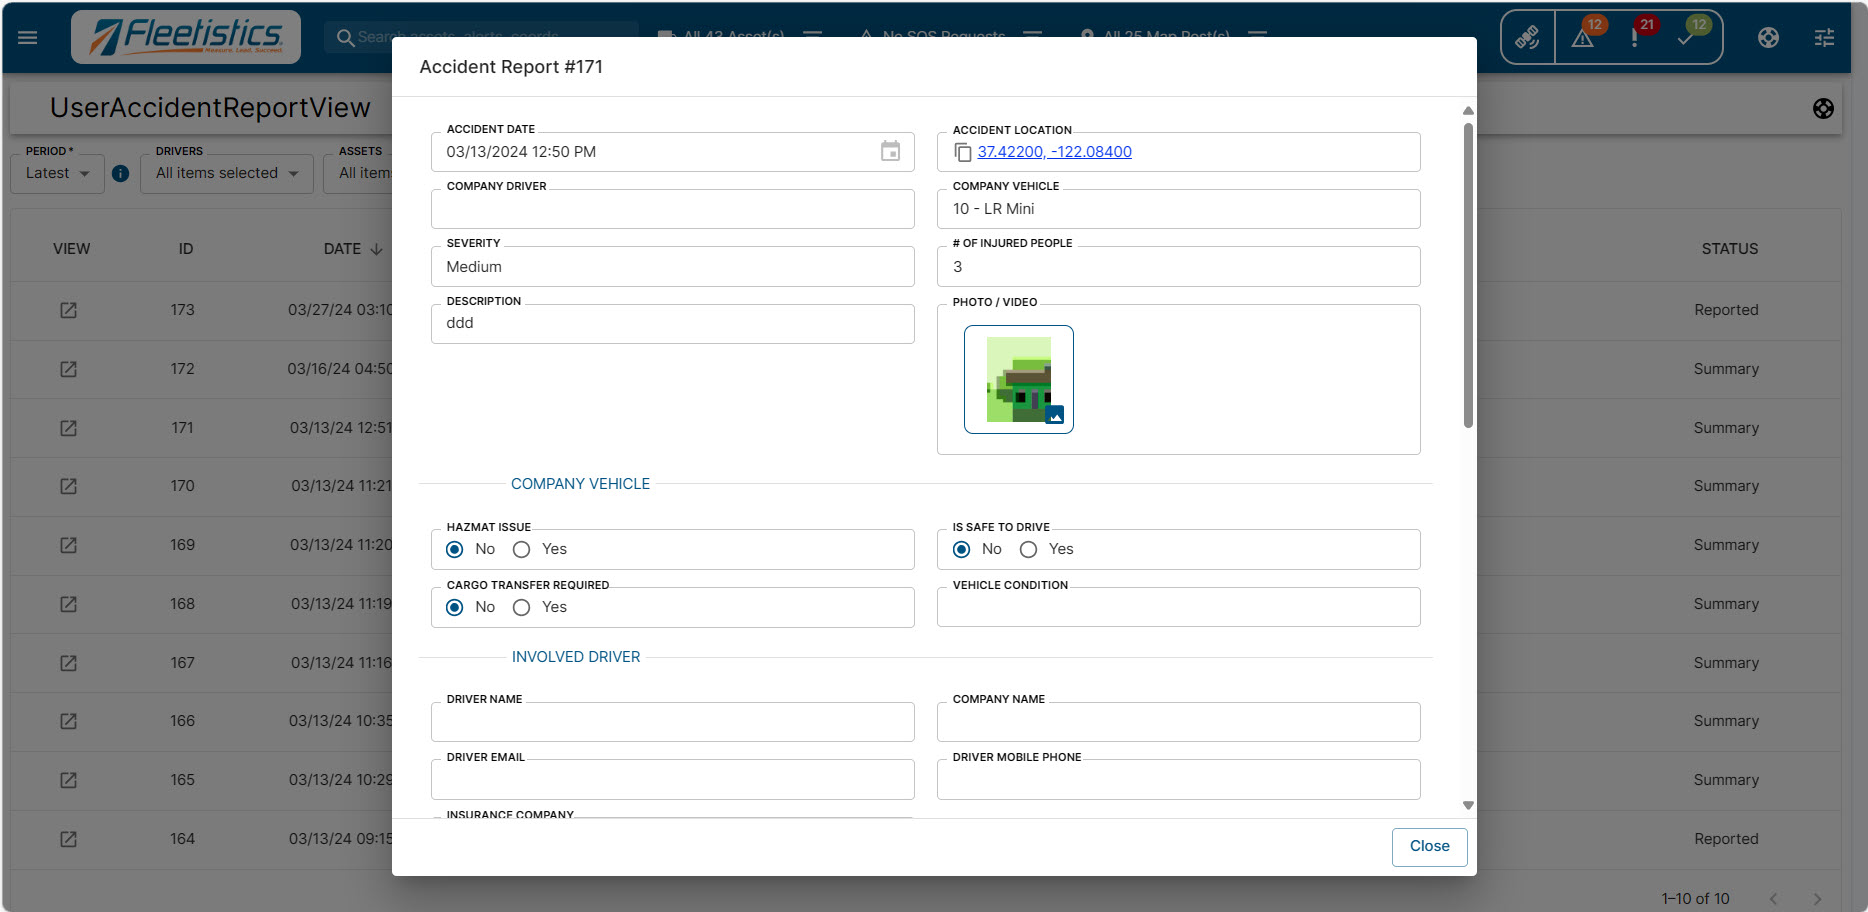The image size is (1868, 912).
Task: Click the Company Vehicle field 10 - LR Mini
Action: (1178, 209)
